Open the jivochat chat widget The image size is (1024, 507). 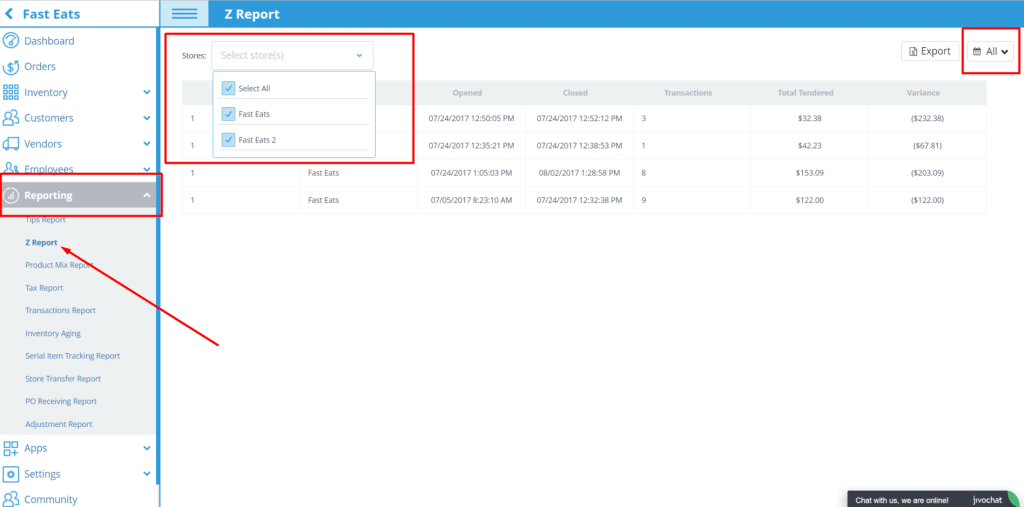935,500
